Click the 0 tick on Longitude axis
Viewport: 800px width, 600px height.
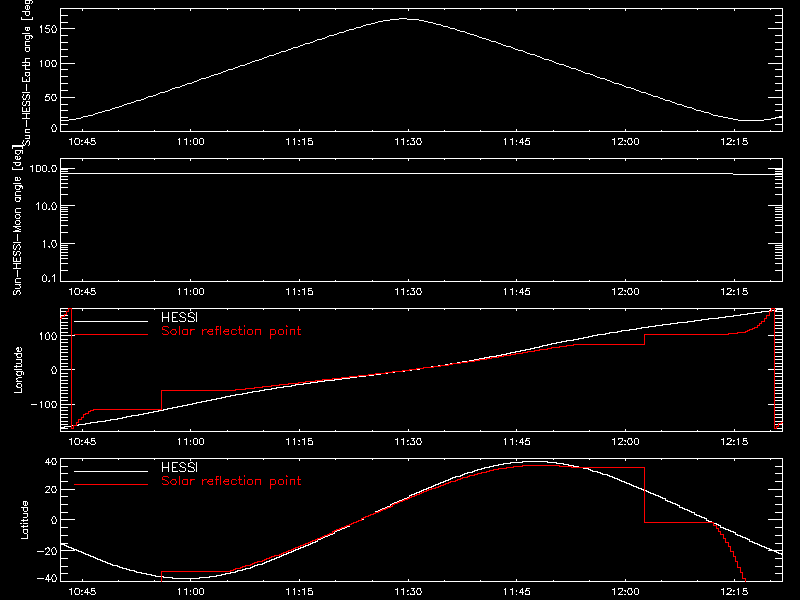click(55, 370)
